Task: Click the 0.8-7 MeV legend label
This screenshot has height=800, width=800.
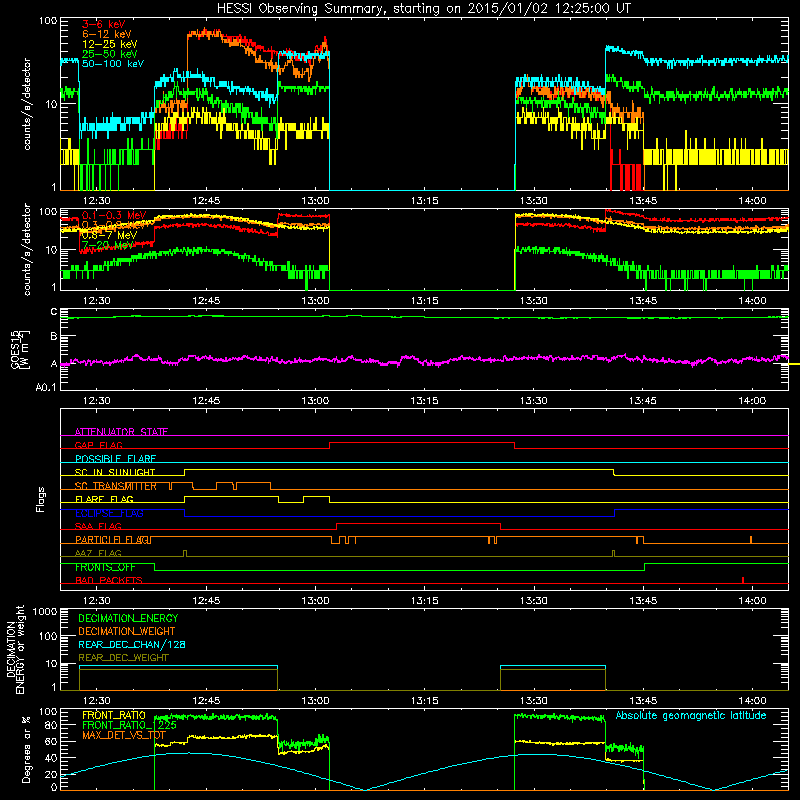Action: (109, 235)
